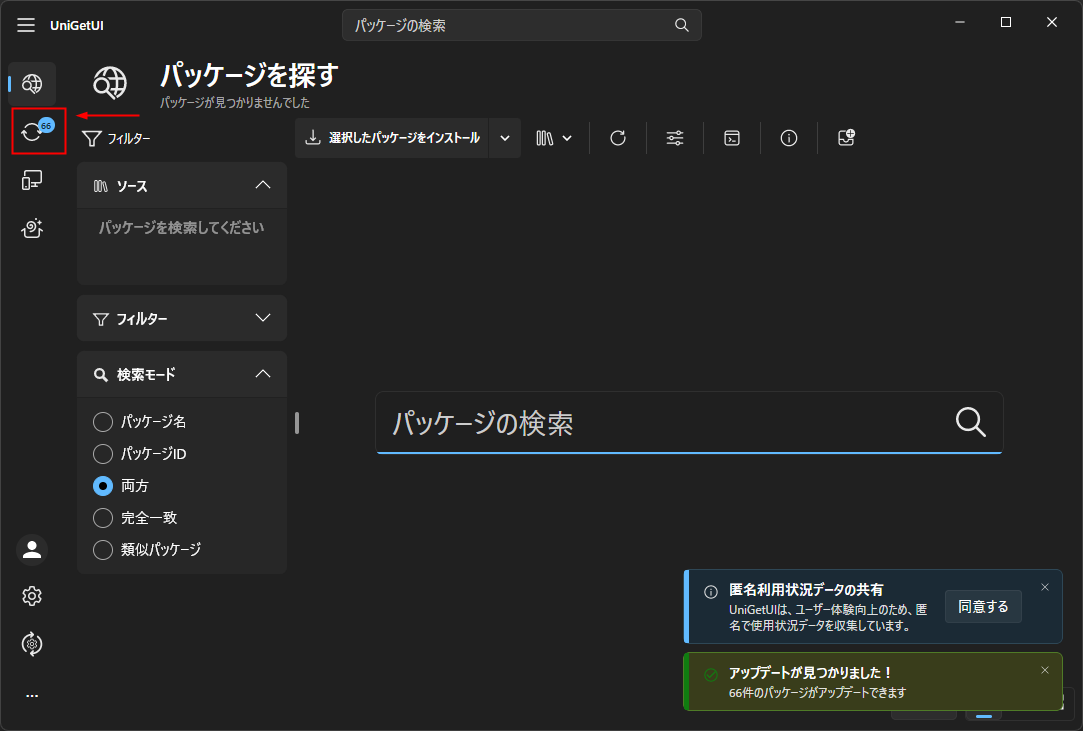1083x731 pixels.
Task: Open package manager settings icon above the ellipsis in the sidebar
Action: (x=32, y=644)
